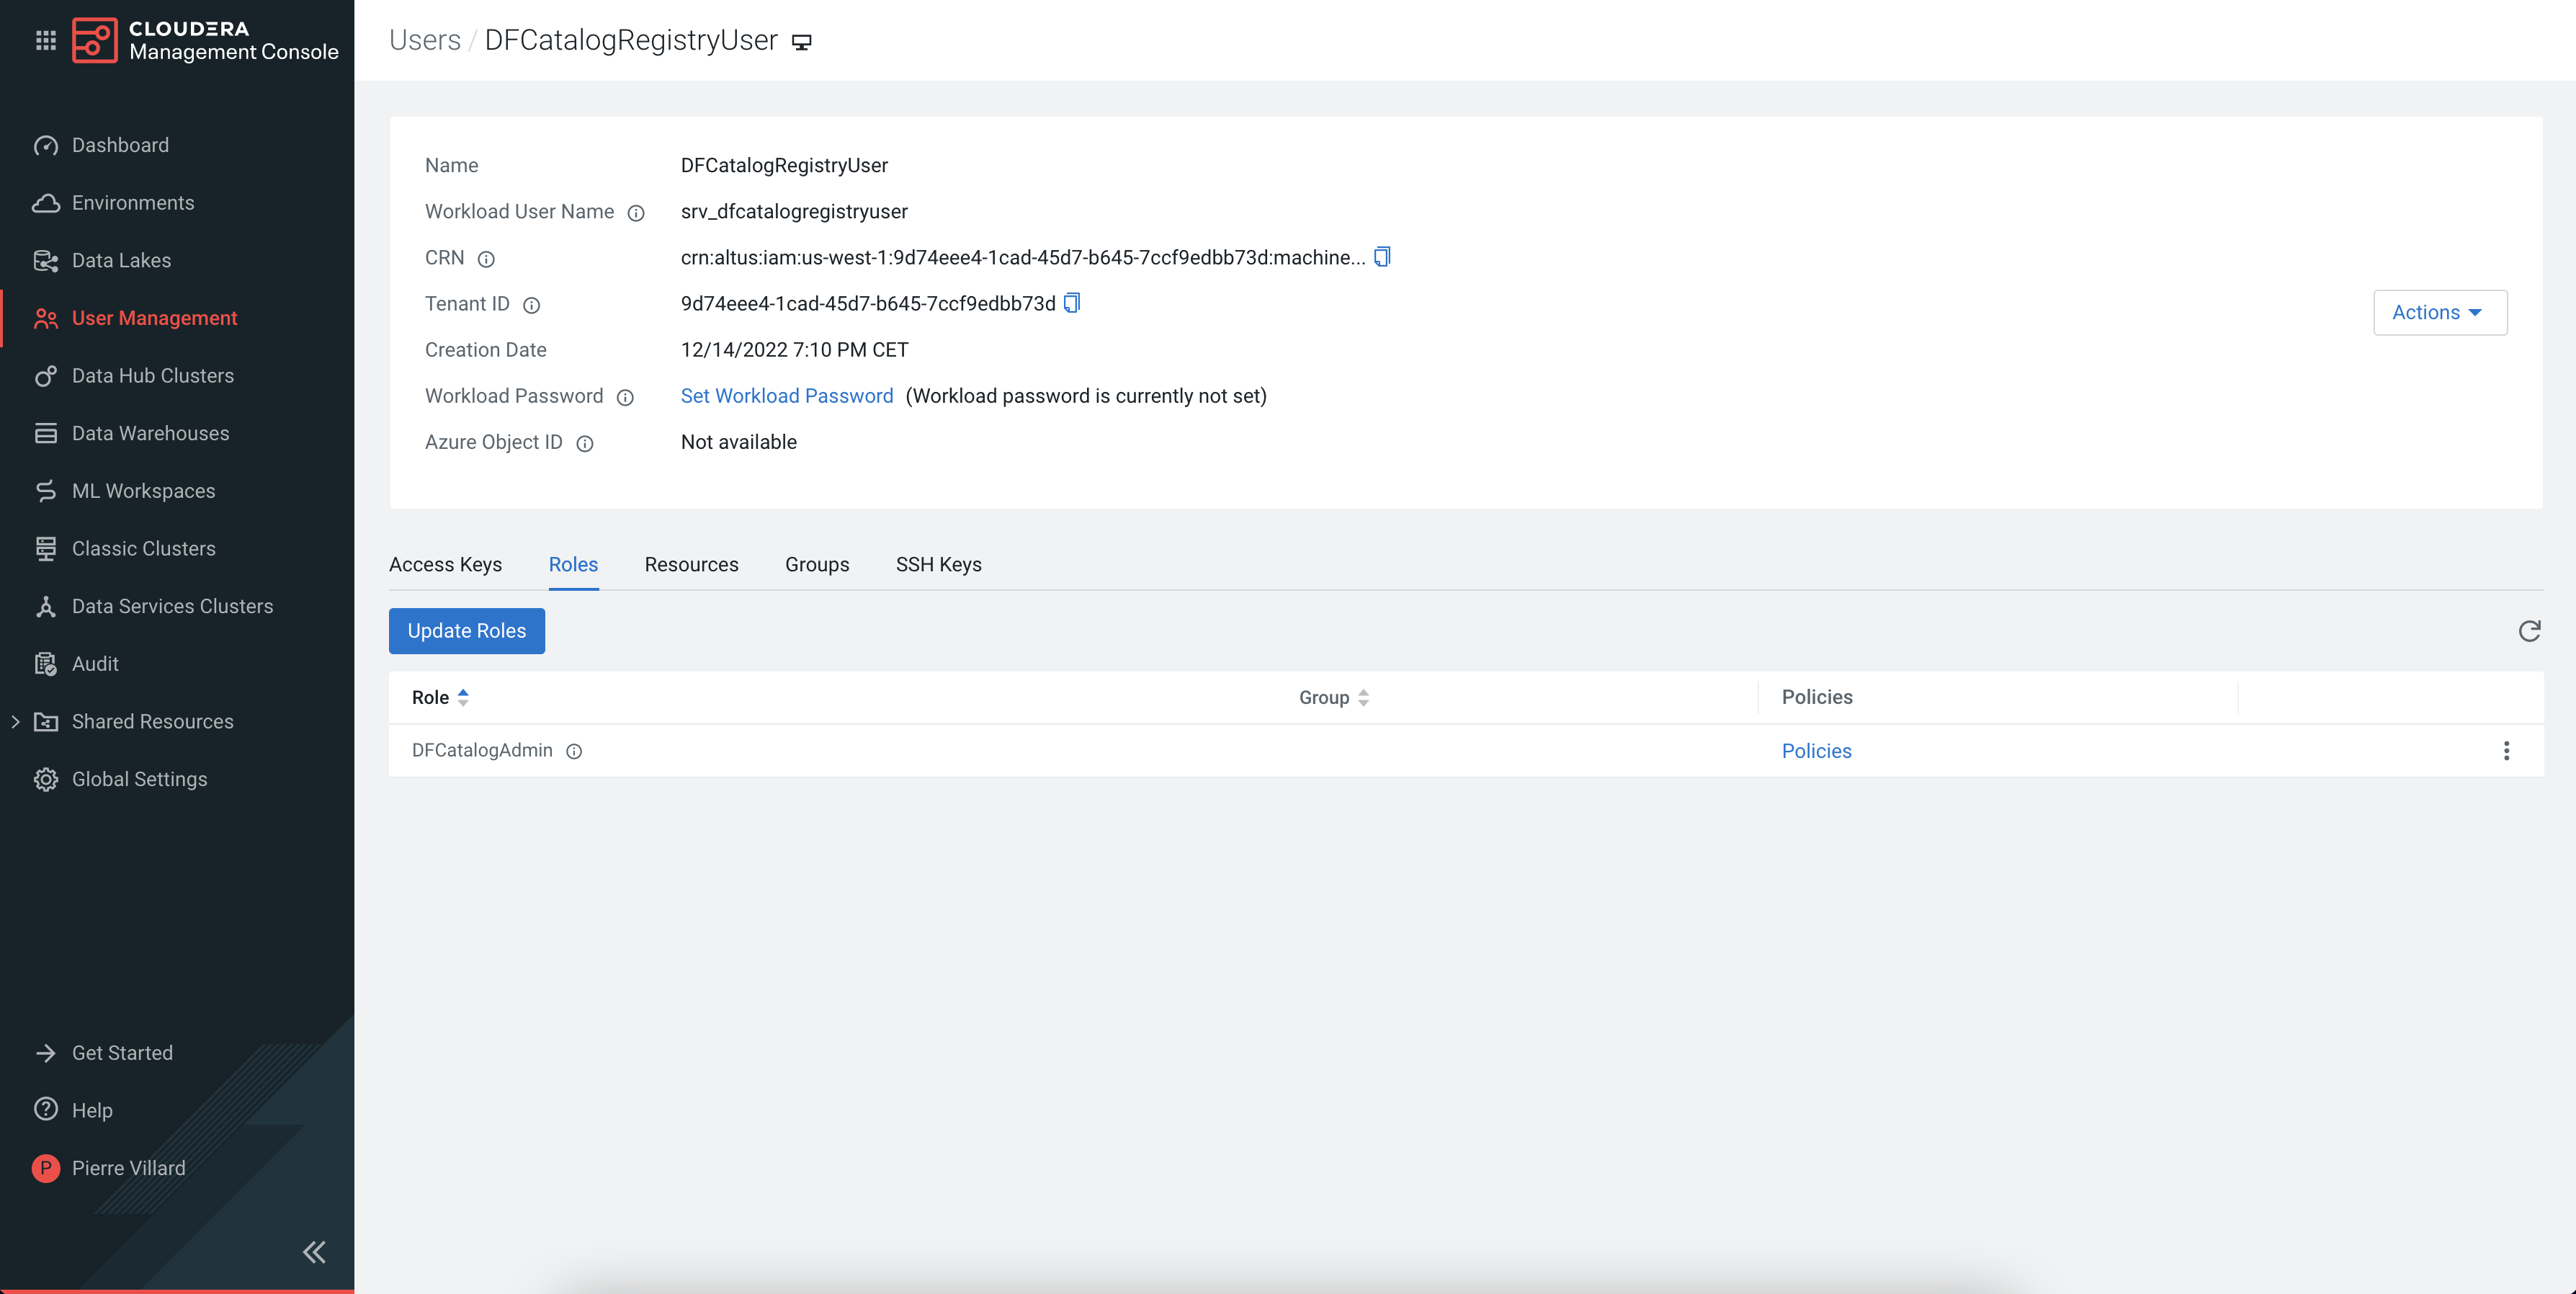
Task: Copy the Tenant ID value
Action: [x=1071, y=303]
